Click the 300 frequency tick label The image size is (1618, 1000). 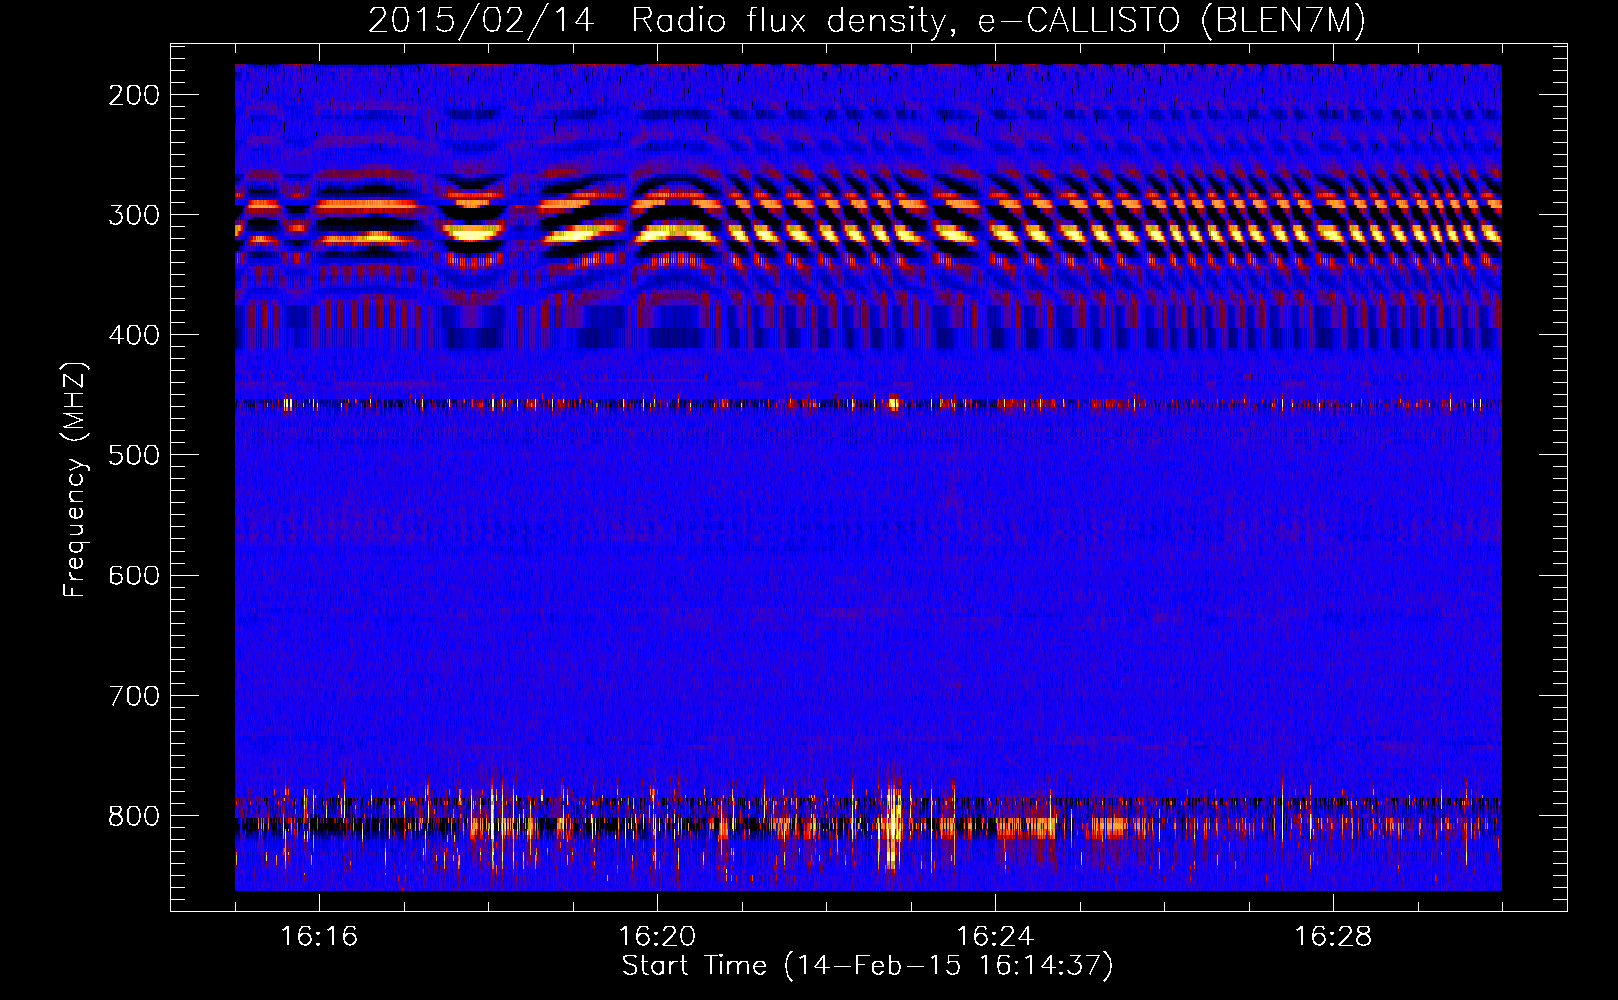(x=134, y=215)
